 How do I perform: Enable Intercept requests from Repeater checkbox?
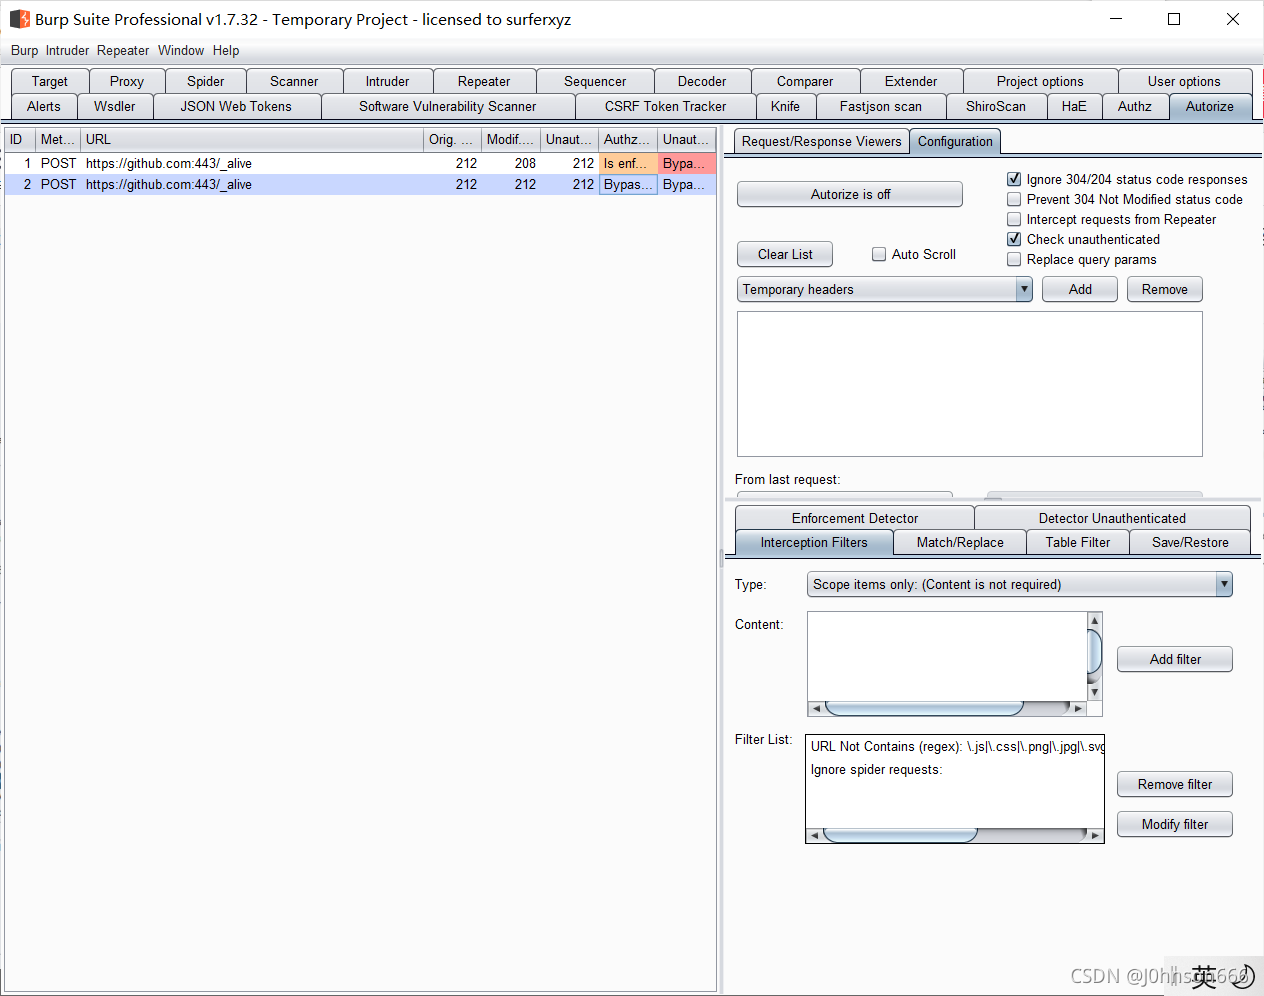[1014, 219]
